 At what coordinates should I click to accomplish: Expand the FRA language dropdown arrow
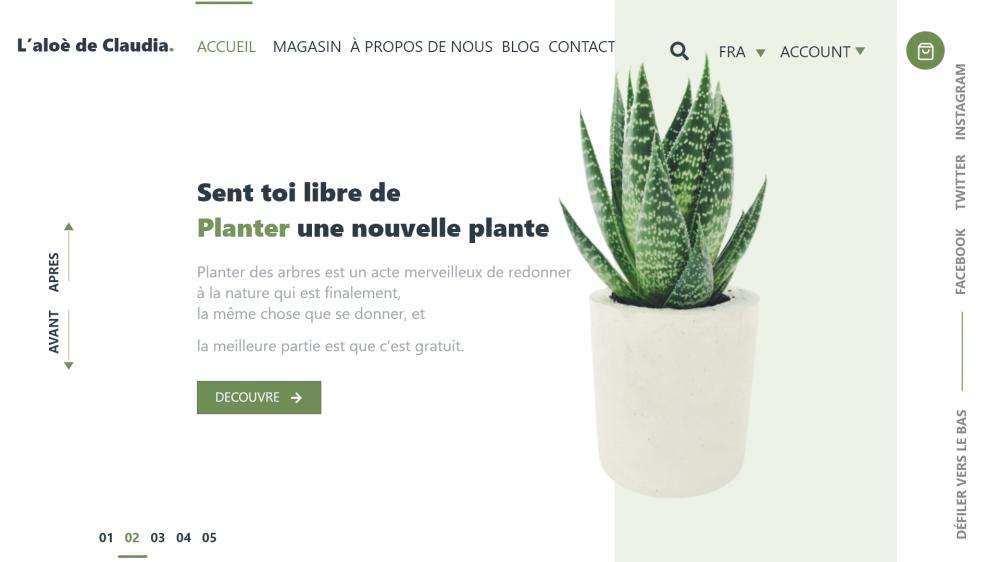760,53
